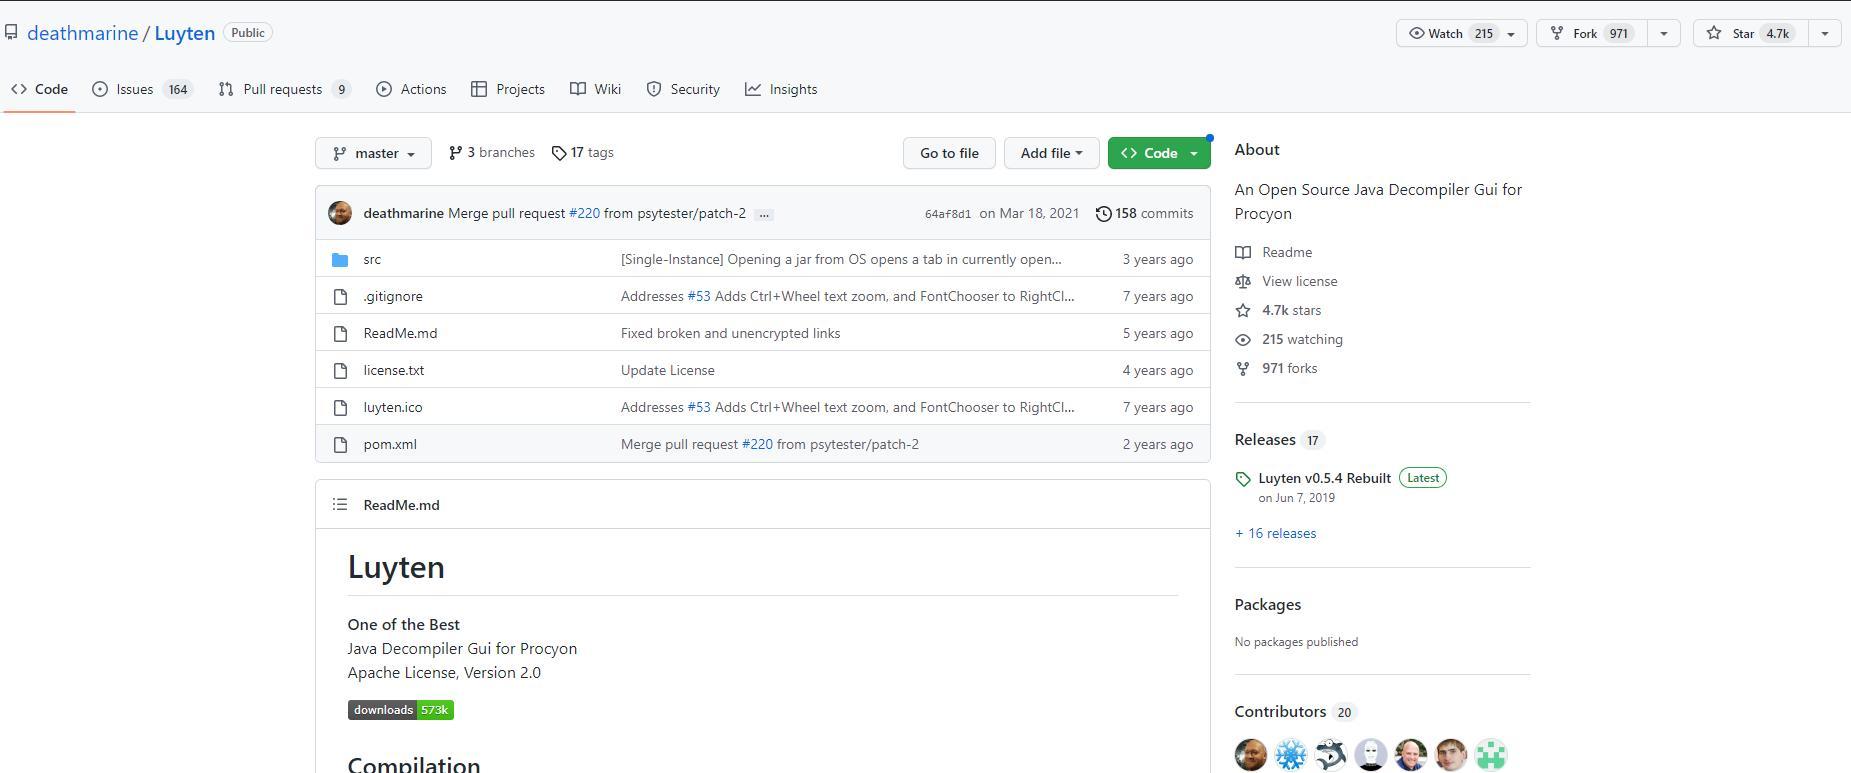Open the Add file dropdown

(x=1051, y=153)
